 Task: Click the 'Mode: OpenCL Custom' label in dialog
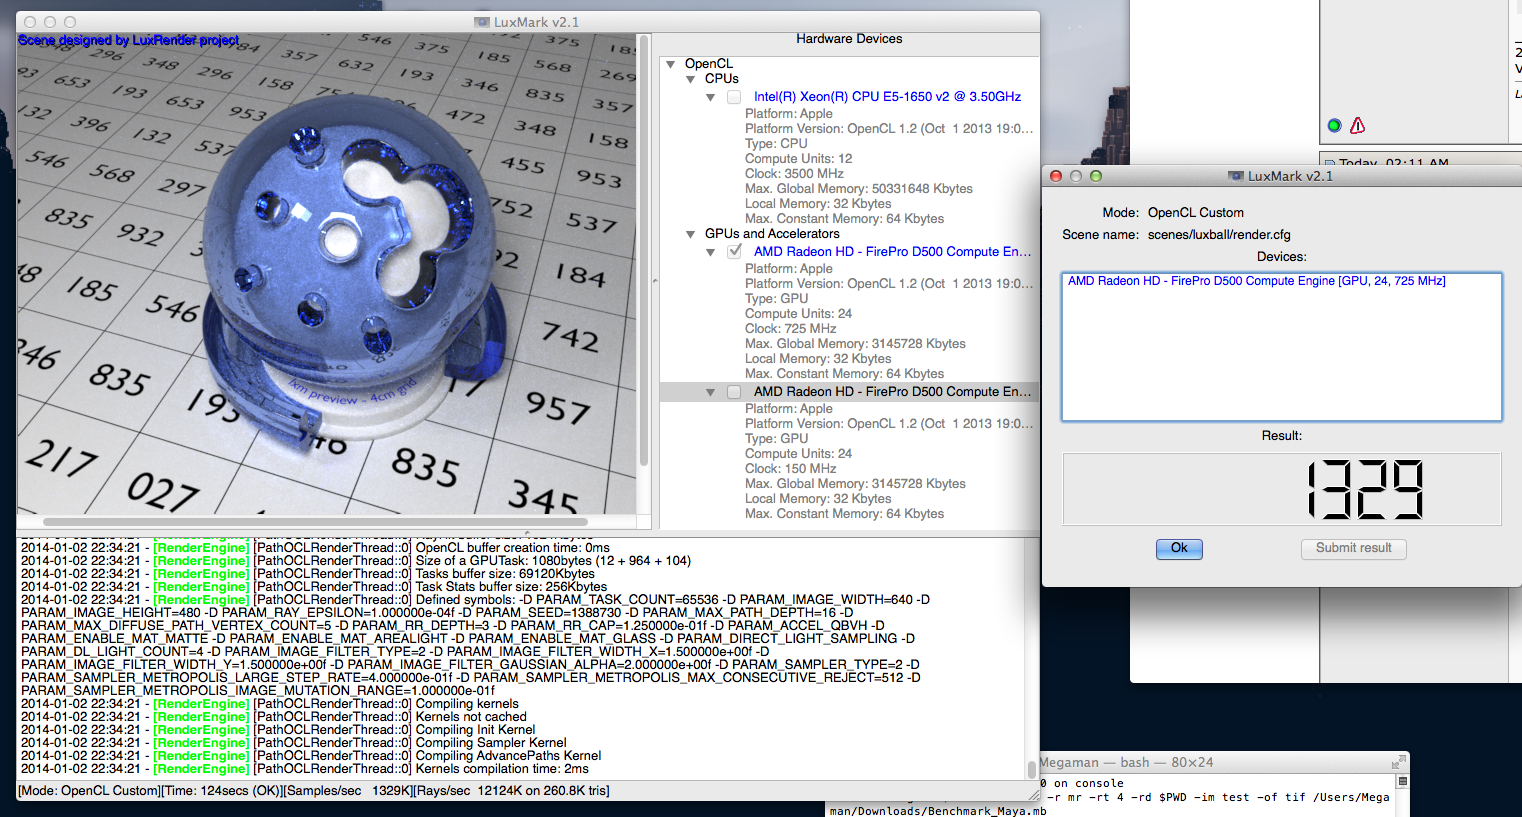point(1173,213)
